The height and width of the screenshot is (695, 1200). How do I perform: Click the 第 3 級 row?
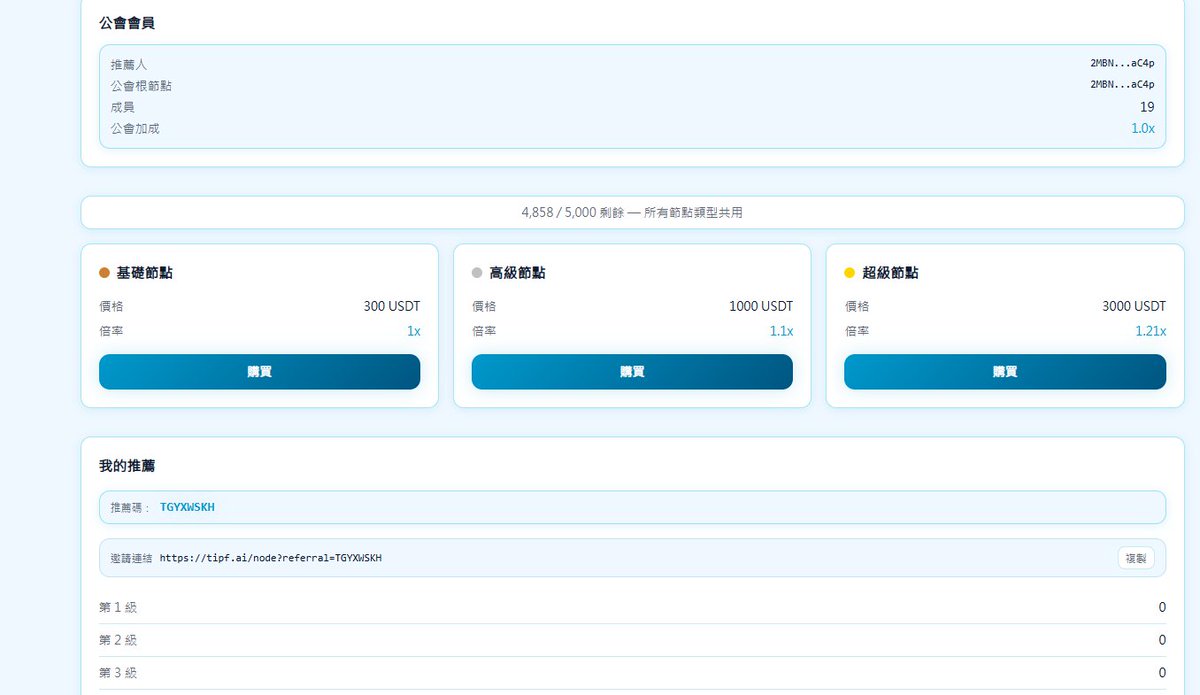632,673
